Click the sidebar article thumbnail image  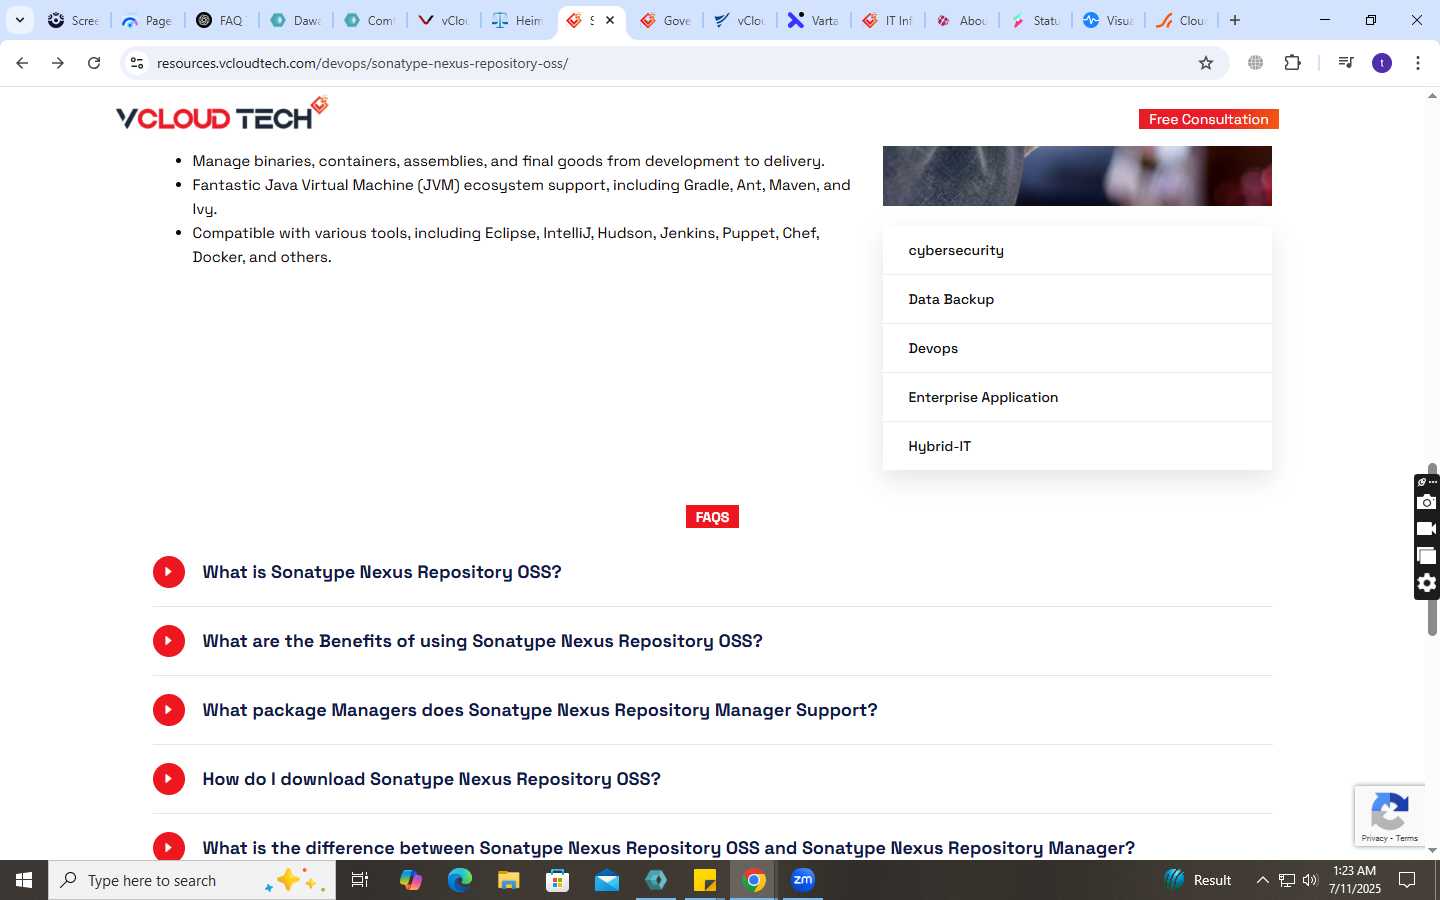click(1077, 176)
